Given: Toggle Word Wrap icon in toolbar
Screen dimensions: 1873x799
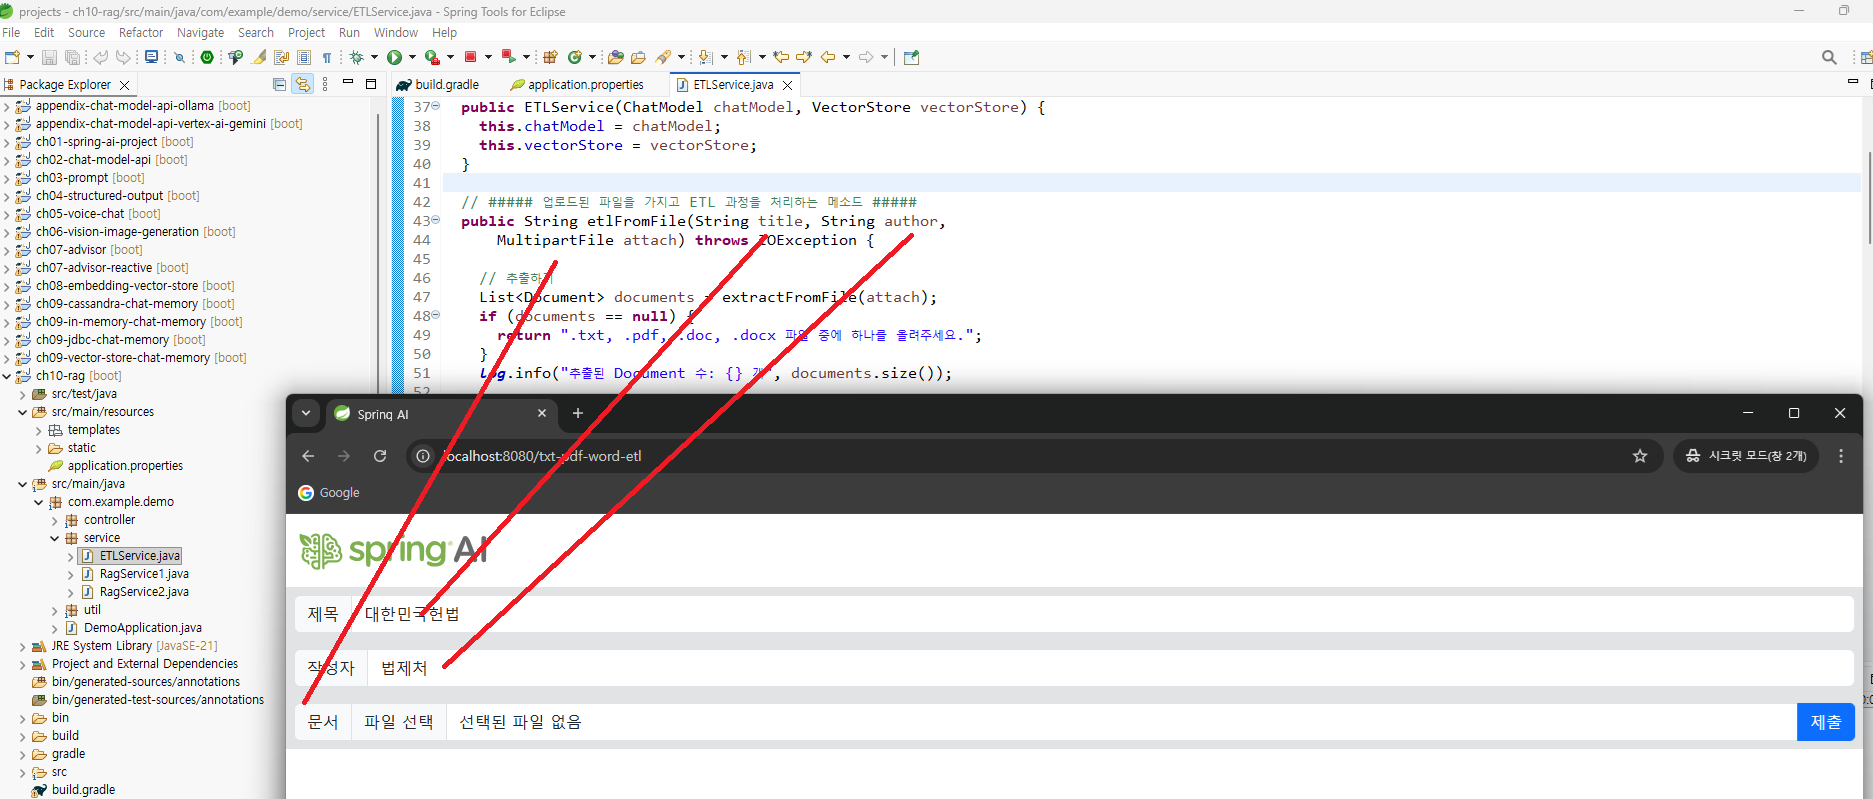Looking at the screenshot, I should pyautogui.click(x=281, y=57).
